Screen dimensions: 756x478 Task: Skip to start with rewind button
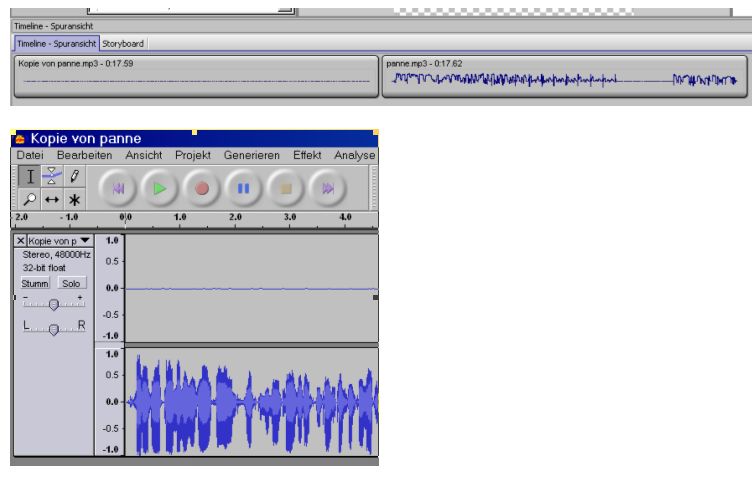[x=116, y=187]
